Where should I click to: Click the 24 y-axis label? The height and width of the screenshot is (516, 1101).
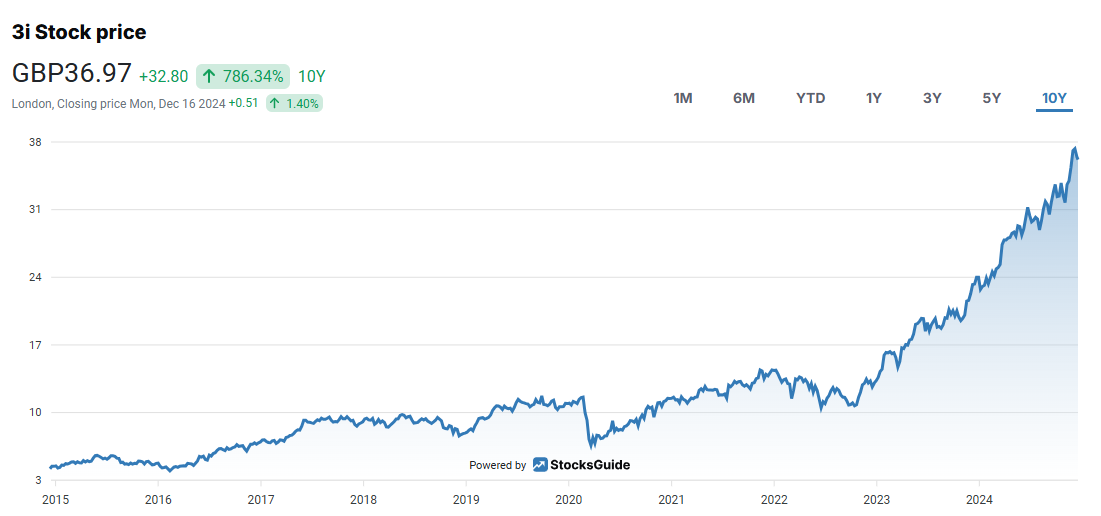tap(36, 277)
